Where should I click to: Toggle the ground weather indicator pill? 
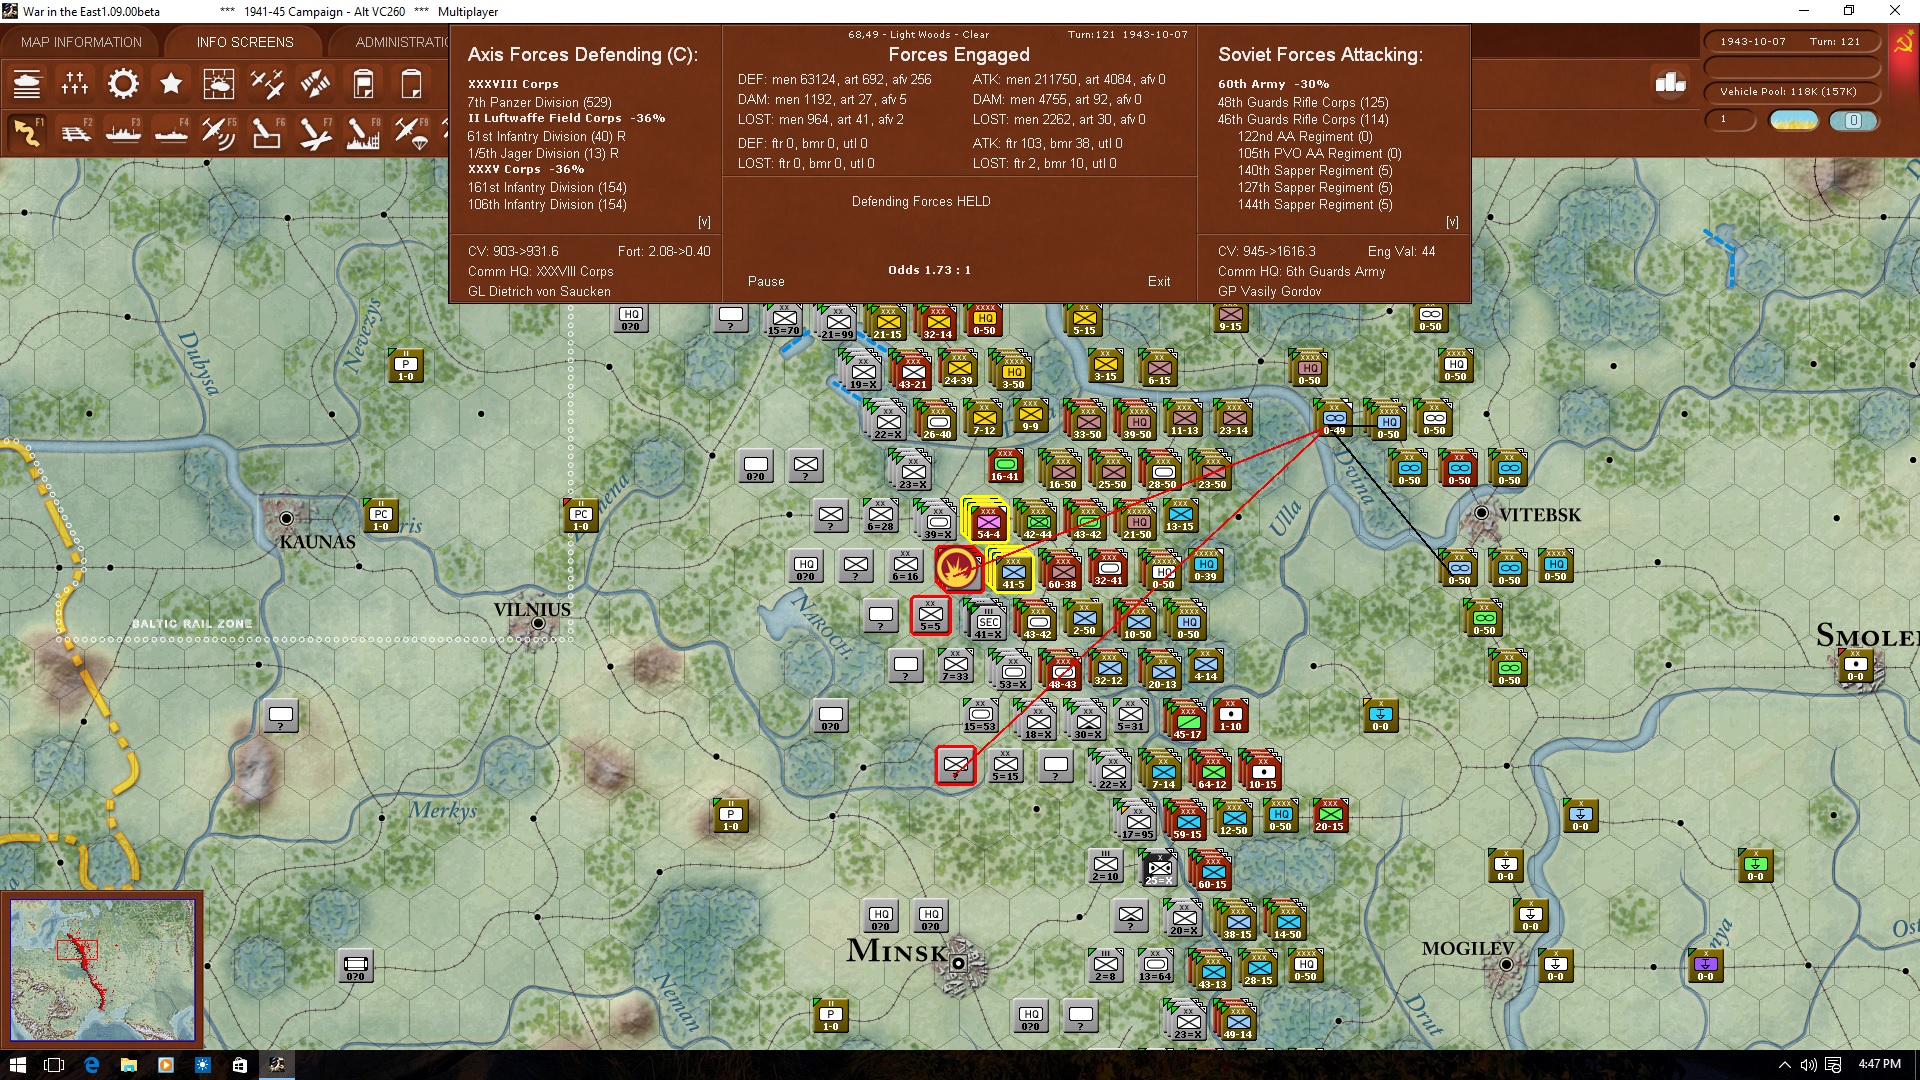click(x=1793, y=121)
